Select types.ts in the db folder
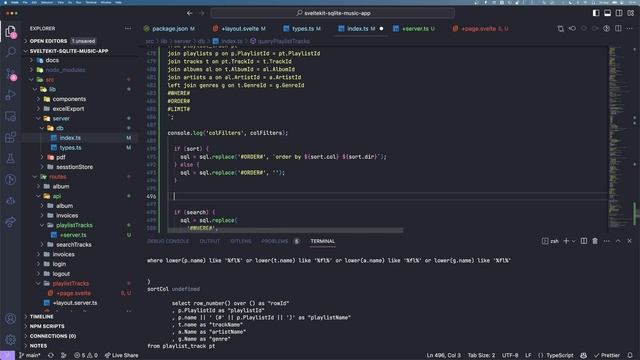The height and width of the screenshot is (360, 640). pyautogui.click(x=70, y=148)
